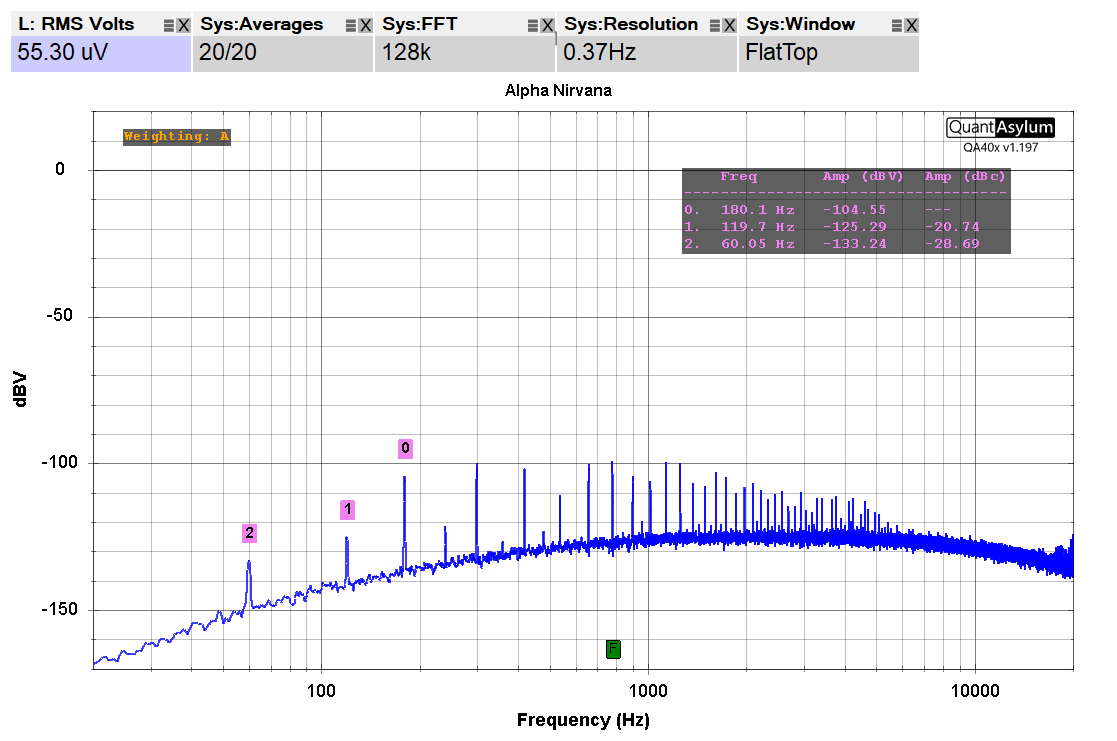Click the Weighting: A label
Image resolution: width=1117 pixels, height=741 pixels.
tap(177, 136)
